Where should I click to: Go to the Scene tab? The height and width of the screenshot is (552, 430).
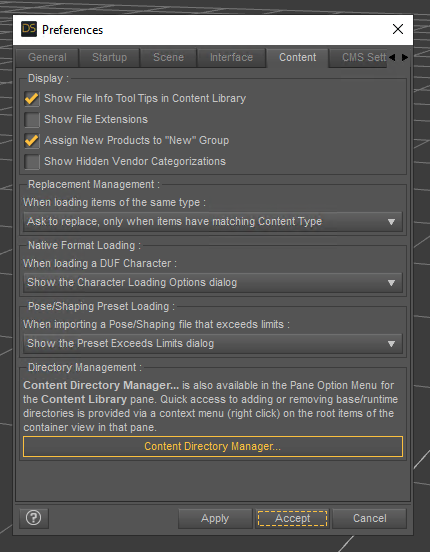(168, 57)
